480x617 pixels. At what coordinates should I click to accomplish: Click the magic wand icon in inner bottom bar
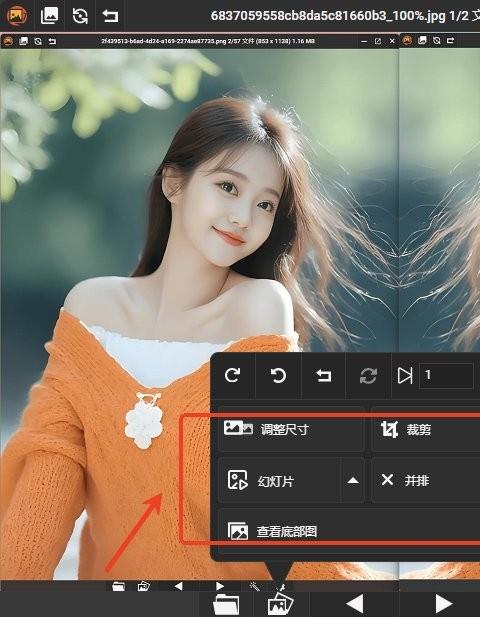[255, 587]
